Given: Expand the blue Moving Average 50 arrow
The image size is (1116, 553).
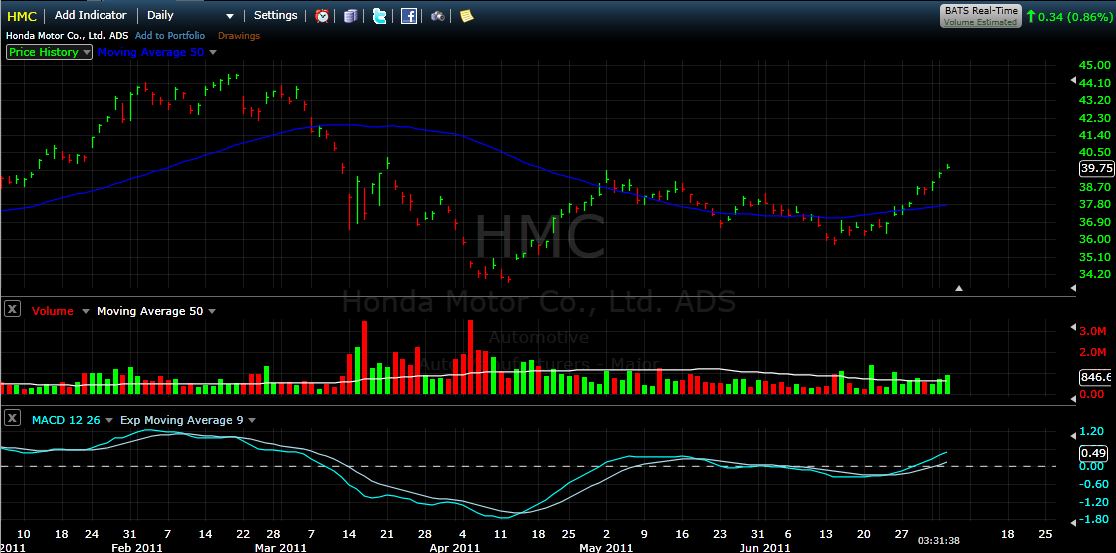Looking at the screenshot, I should point(213,53).
